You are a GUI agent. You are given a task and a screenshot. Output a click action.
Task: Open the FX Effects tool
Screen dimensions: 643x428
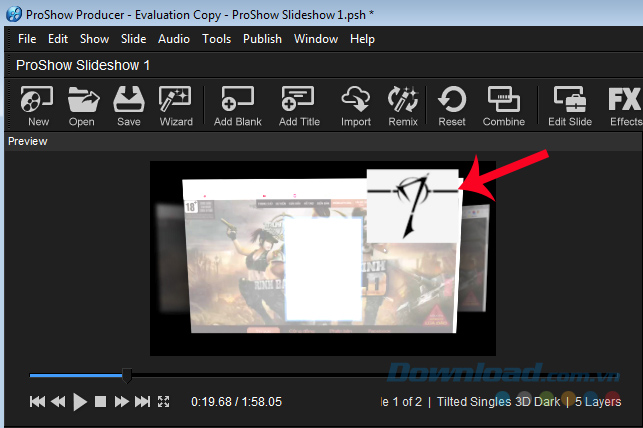pyautogui.click(x=625, y=104)
